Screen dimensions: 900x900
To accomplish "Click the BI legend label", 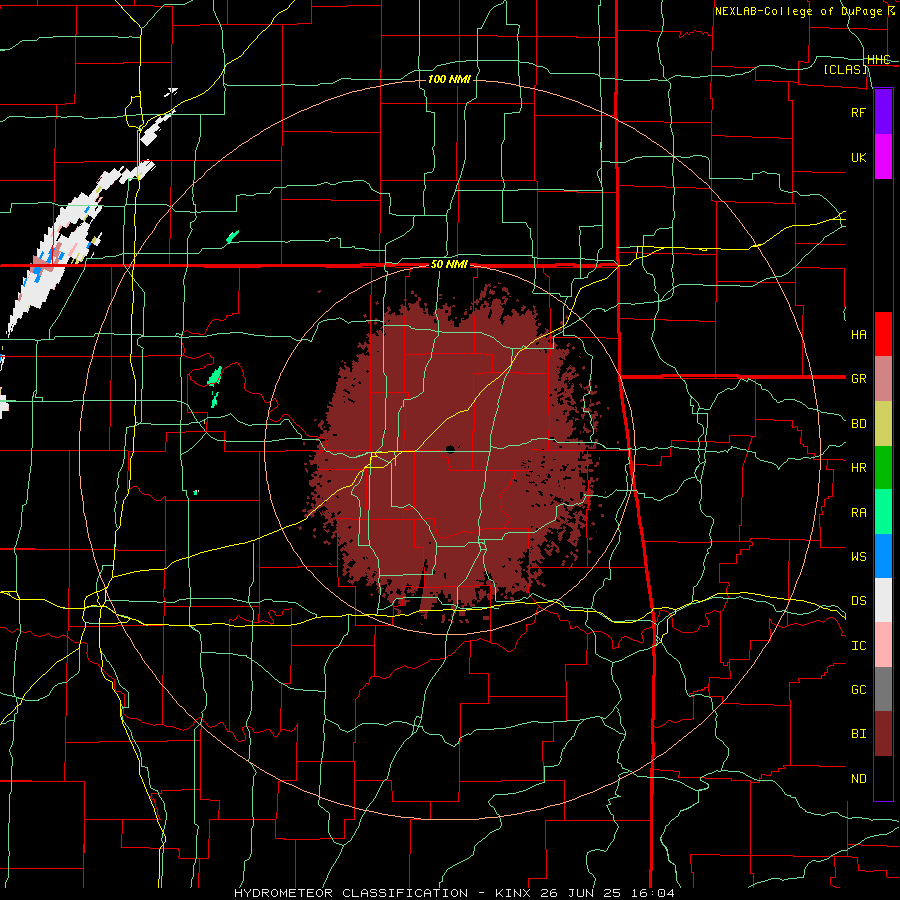I will tap(858, 734).
